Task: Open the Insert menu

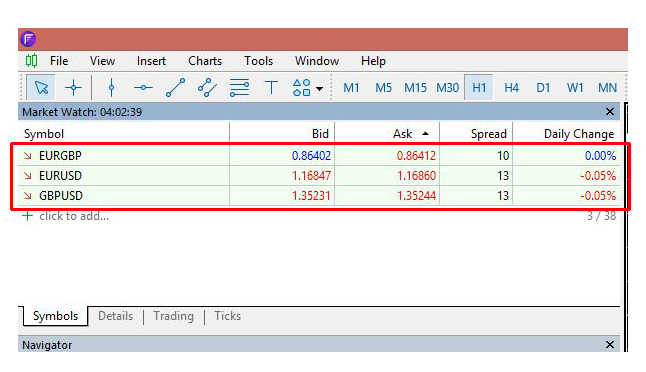Action: click(151, 61)
